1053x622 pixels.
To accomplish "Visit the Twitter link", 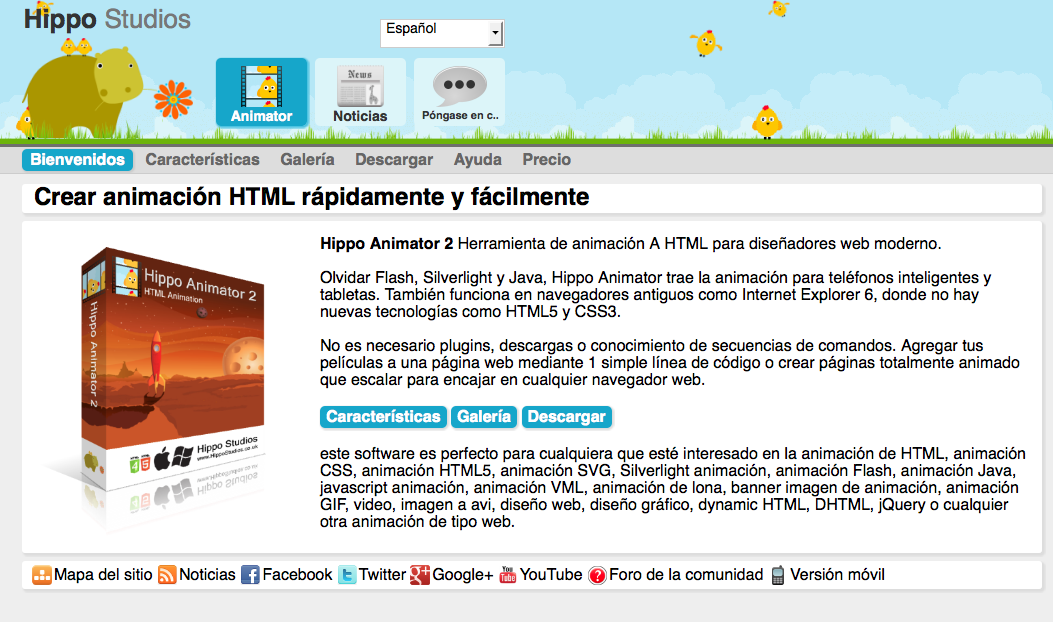I will (x=382, y=575).
